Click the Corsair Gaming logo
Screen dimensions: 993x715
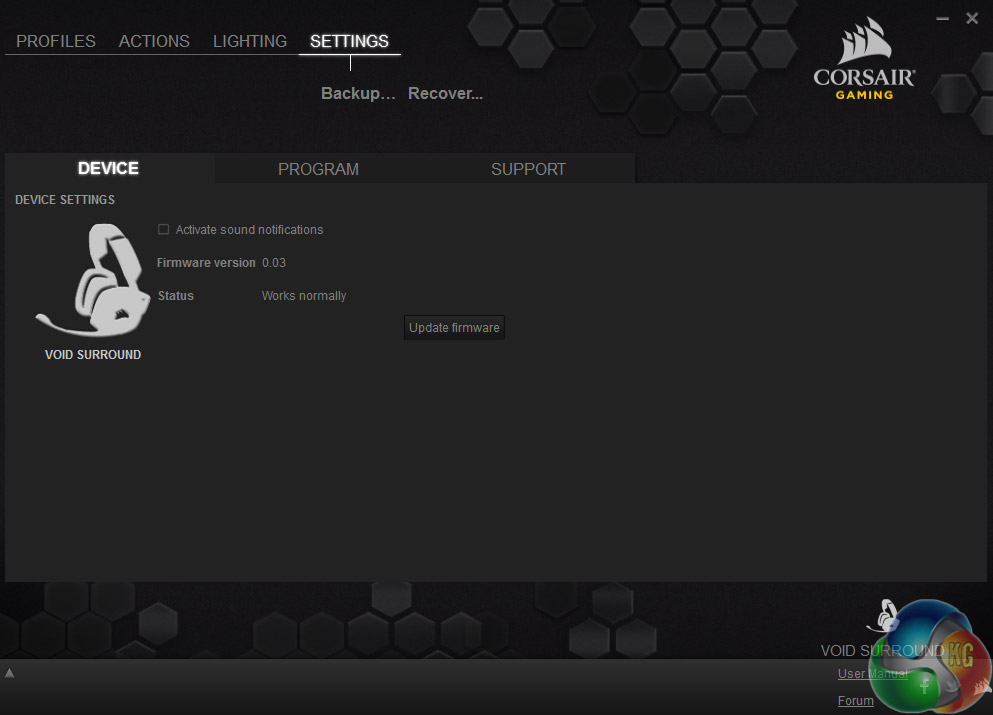click(864, 58)
